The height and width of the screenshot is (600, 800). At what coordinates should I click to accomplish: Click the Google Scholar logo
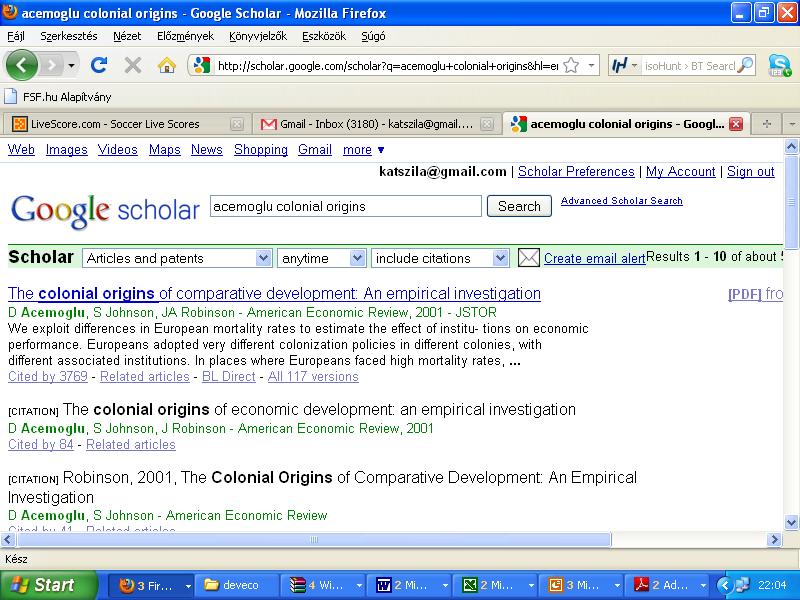click(105, 210)
